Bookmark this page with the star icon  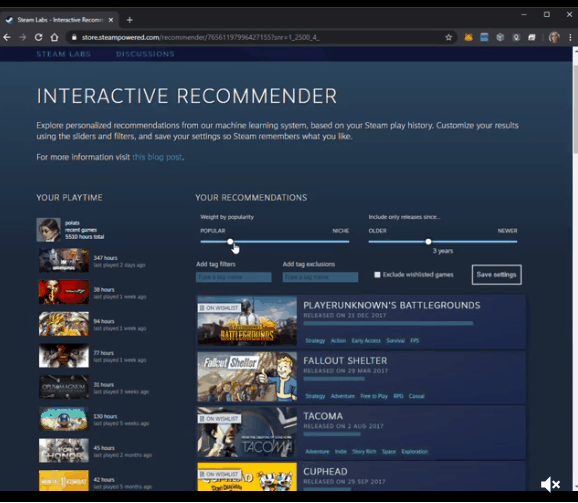pos(449,37)
